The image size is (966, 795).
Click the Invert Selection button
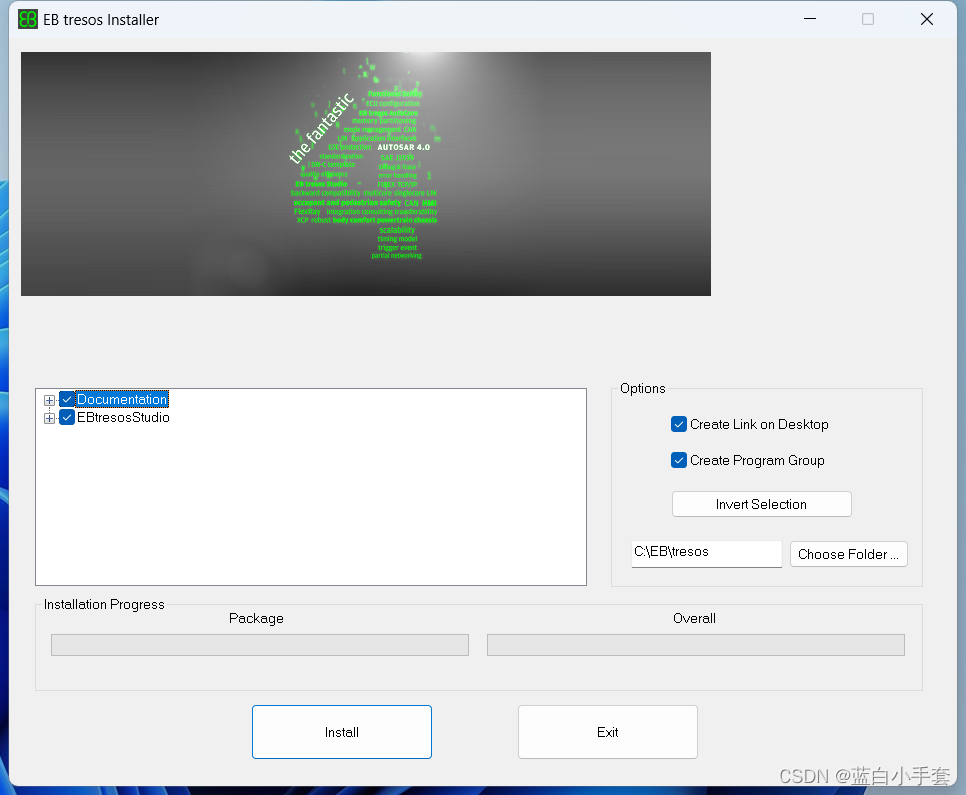point(761,504)
